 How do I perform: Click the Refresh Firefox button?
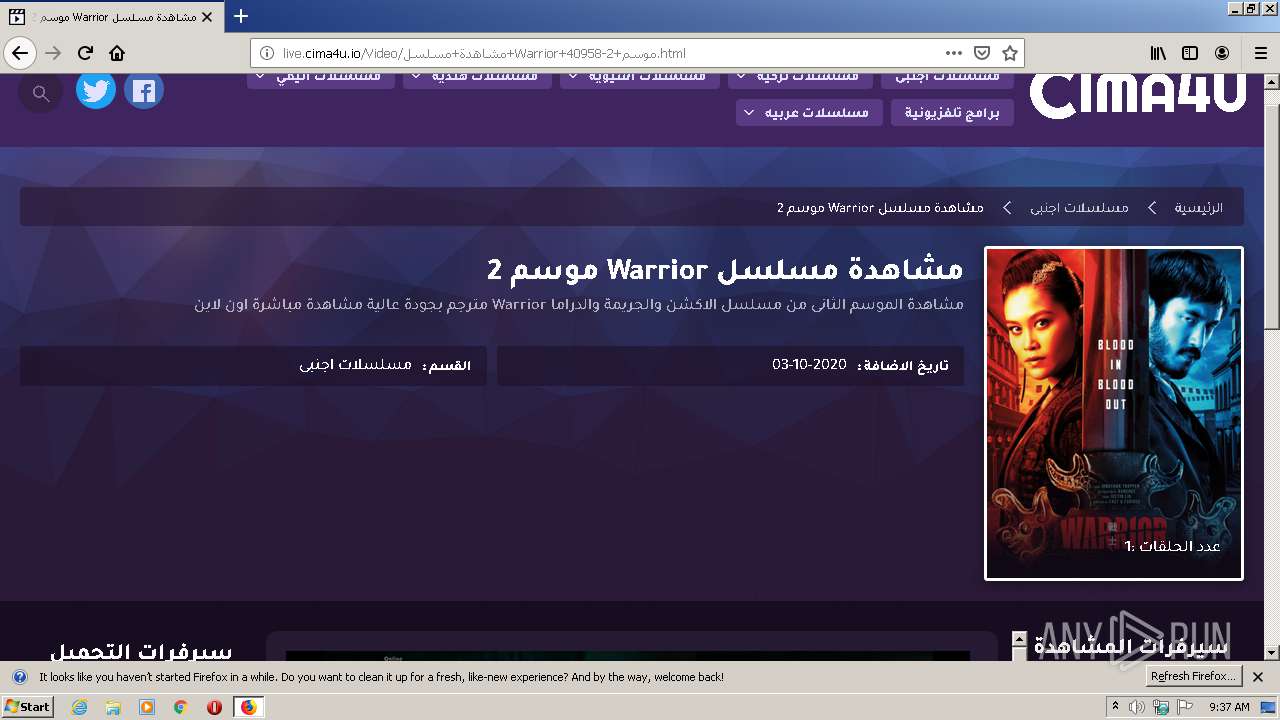point(1194,677)
